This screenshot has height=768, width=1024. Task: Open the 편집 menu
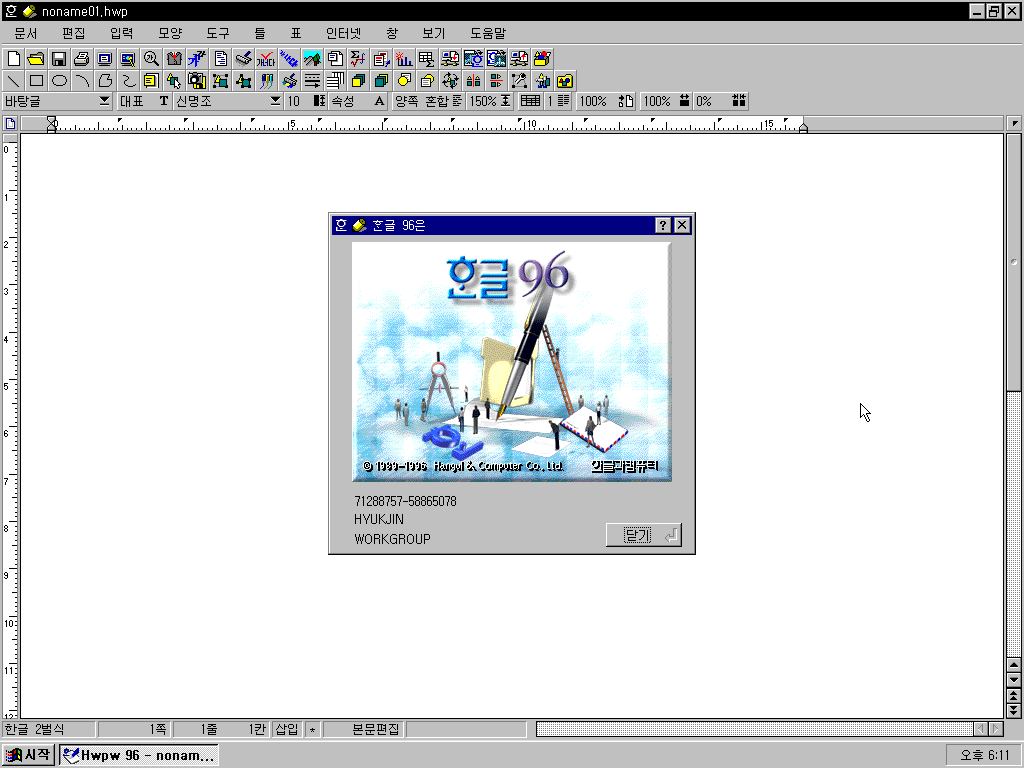click(x=74, y=33)
